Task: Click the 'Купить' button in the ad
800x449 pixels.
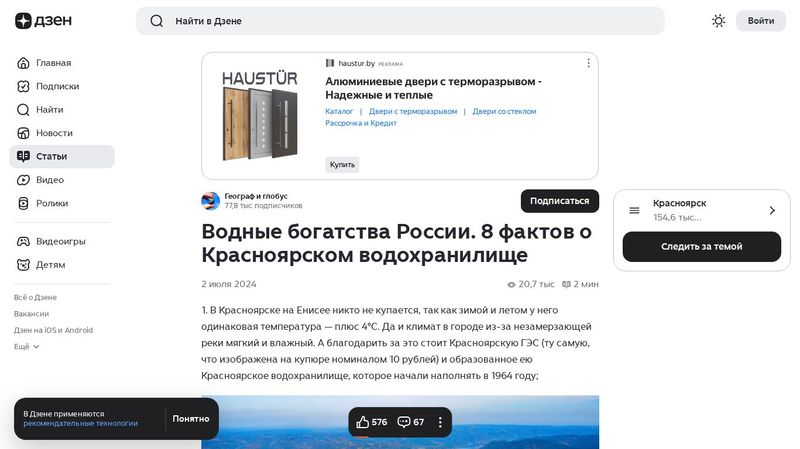Action: 342,165
